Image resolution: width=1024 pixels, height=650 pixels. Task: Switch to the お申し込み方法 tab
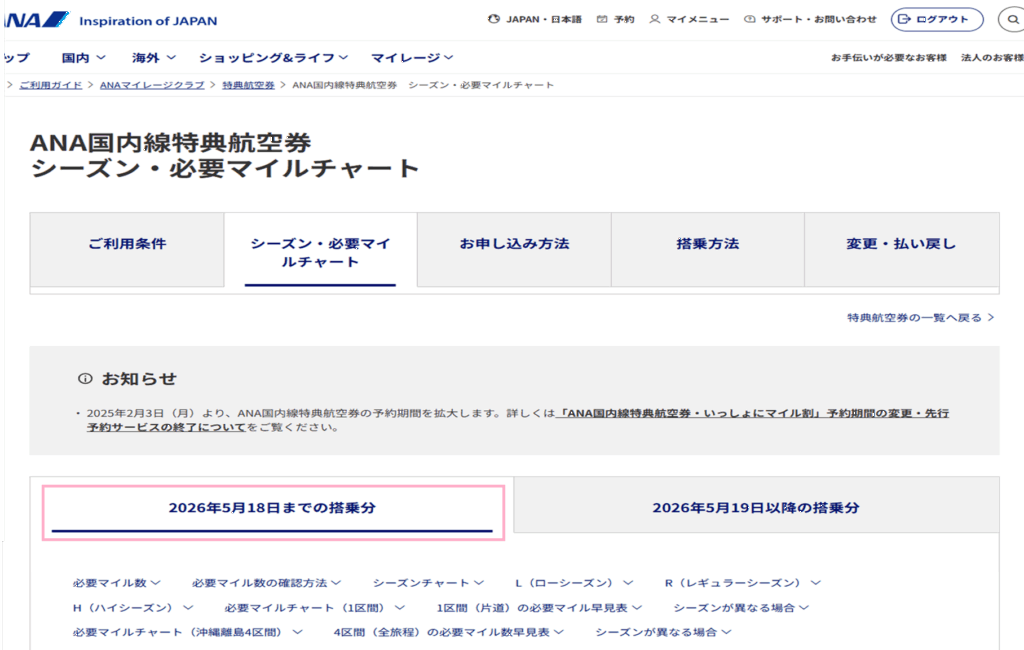point(514,250)
